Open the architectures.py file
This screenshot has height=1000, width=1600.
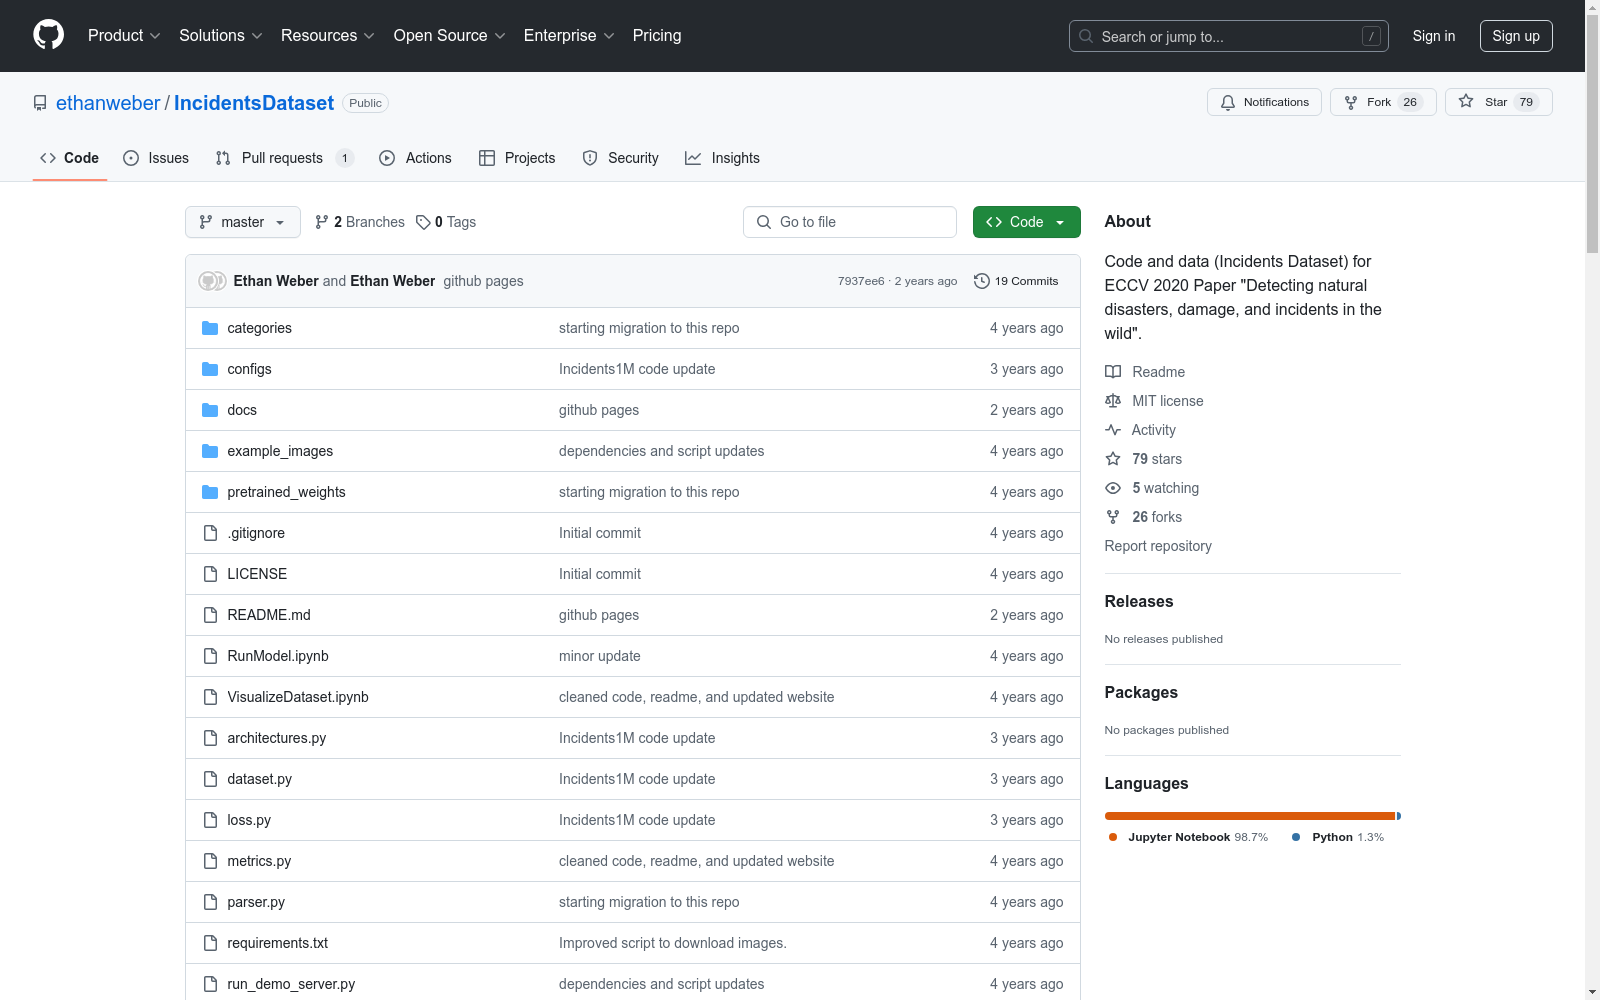(277, 738)
